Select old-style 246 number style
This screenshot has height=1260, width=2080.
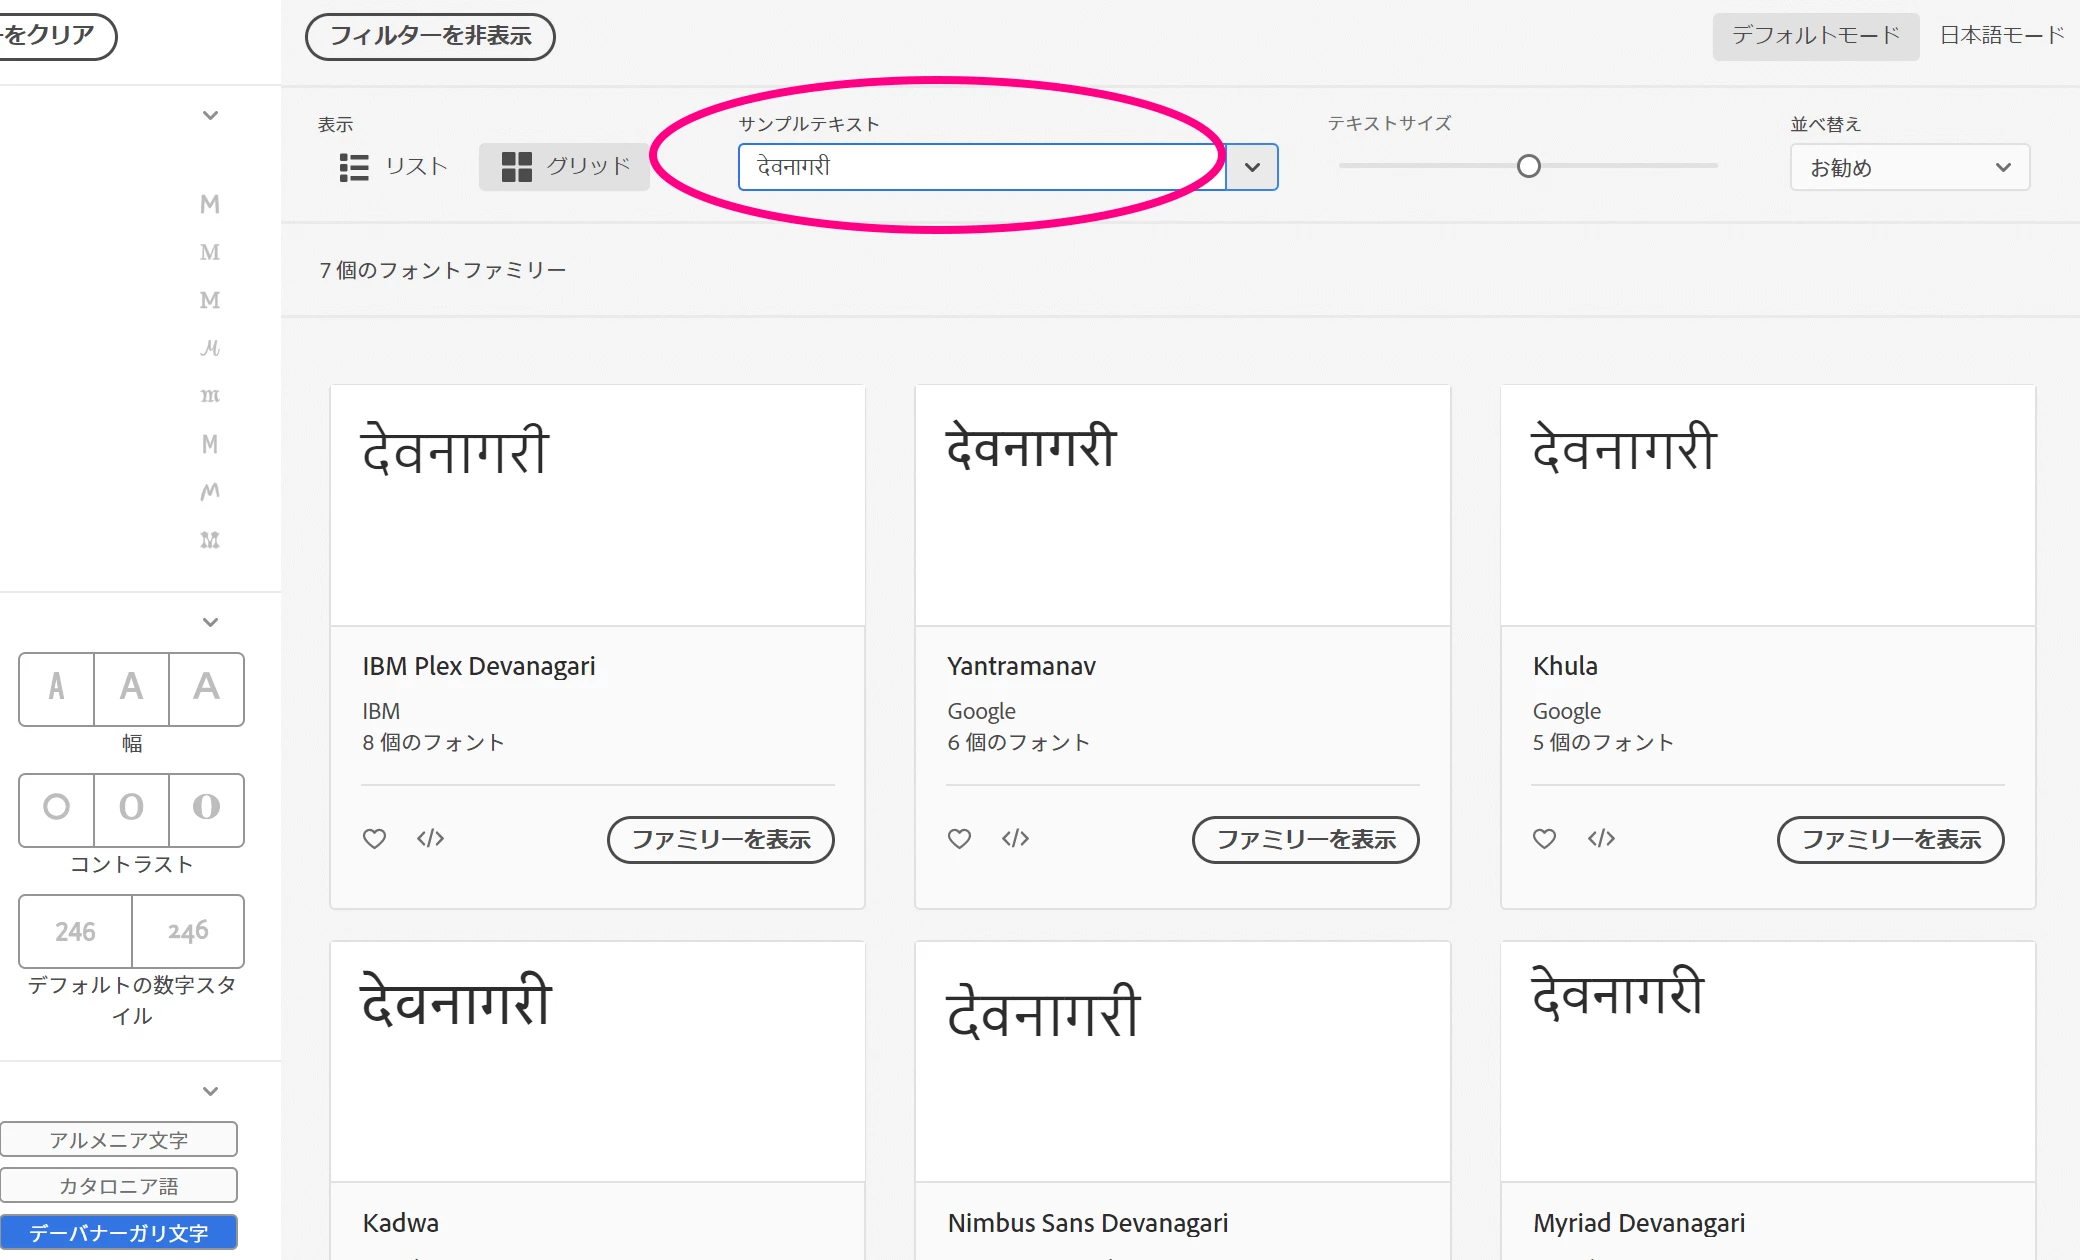tap(188, 931)
